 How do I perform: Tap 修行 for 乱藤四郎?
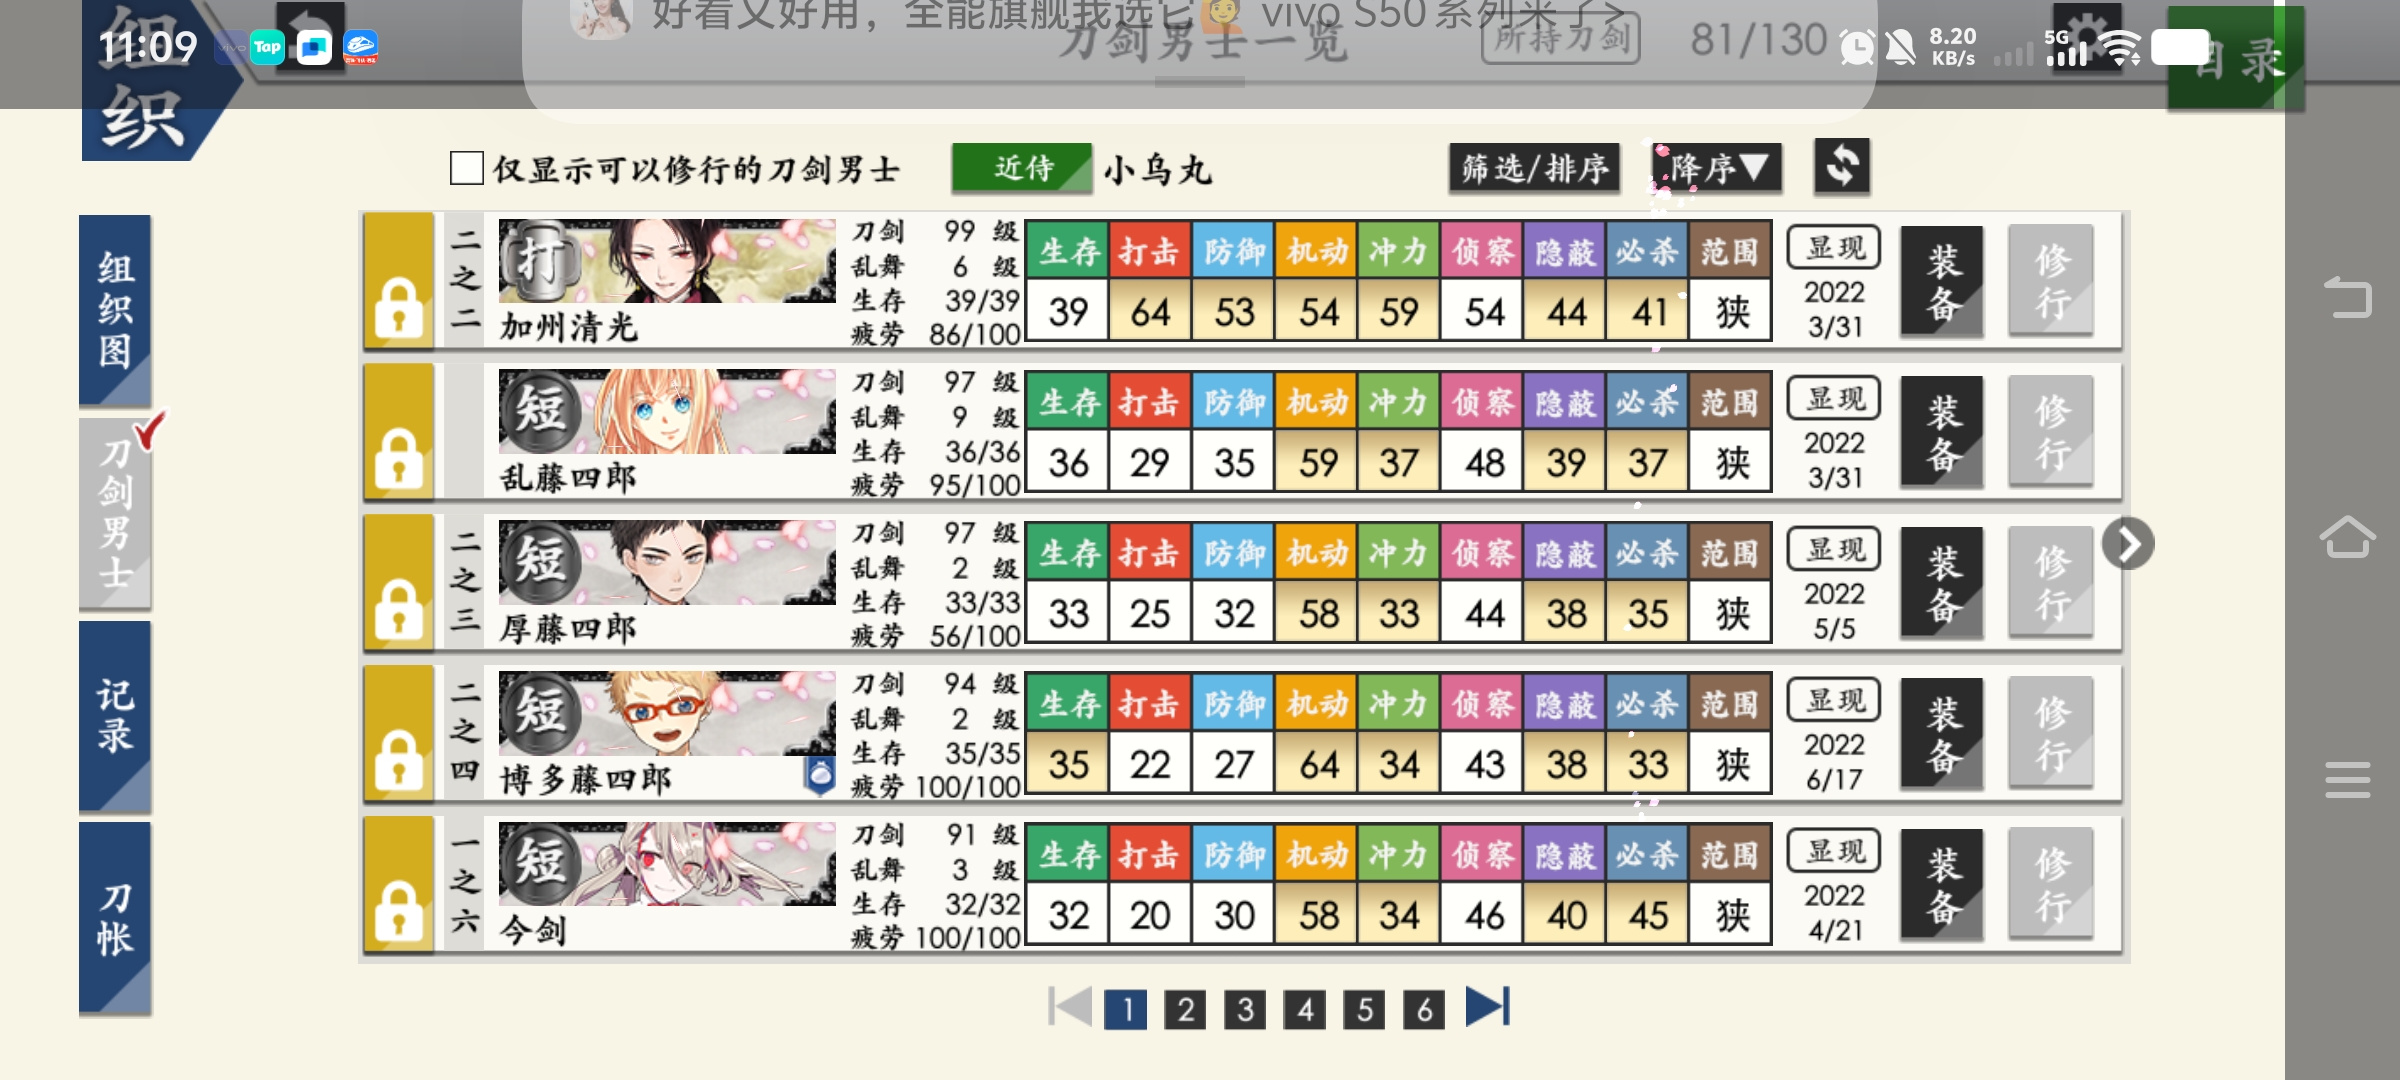coord(2051,432)
